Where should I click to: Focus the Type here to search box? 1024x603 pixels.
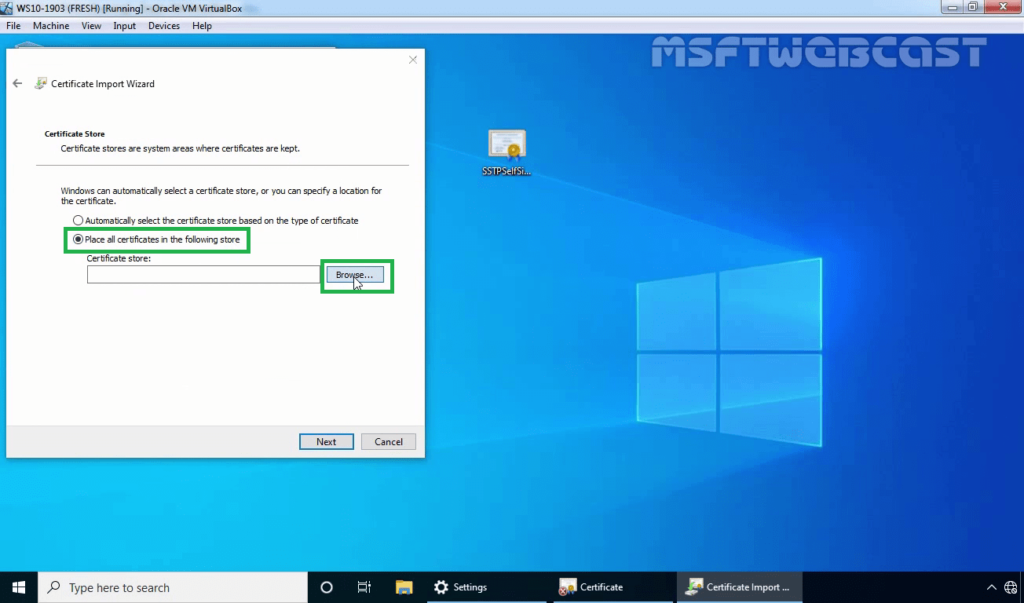[173, 587]
